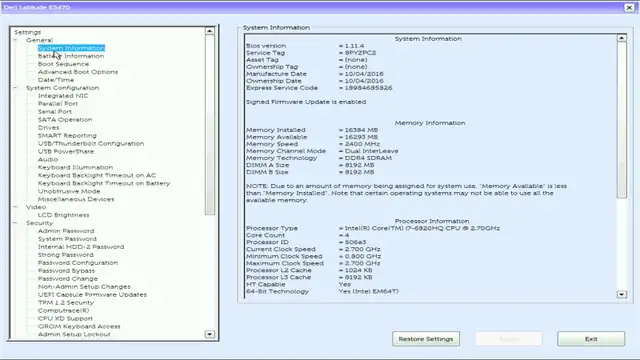Select OROM Keyboard Access entry
Screen dimensions: 640x360
tap(79, 327)
